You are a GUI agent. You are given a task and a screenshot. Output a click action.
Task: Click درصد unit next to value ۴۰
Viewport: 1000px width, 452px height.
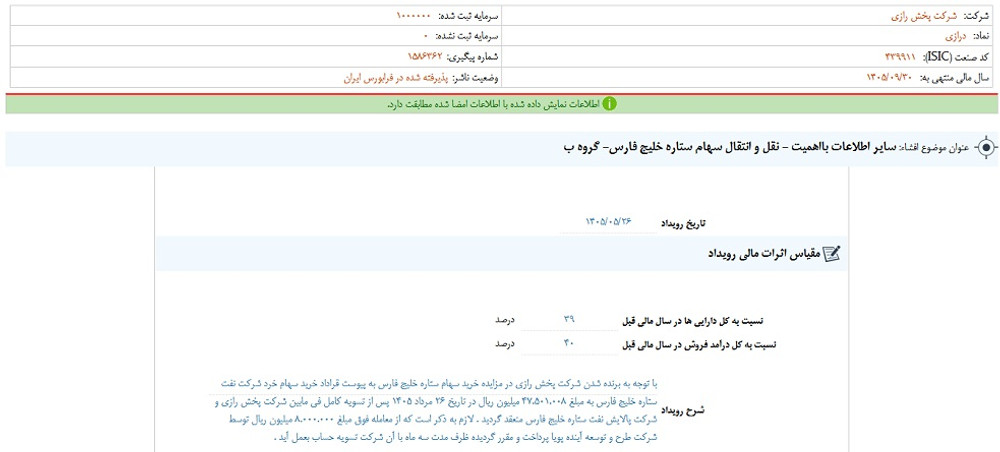coord(505,344)
